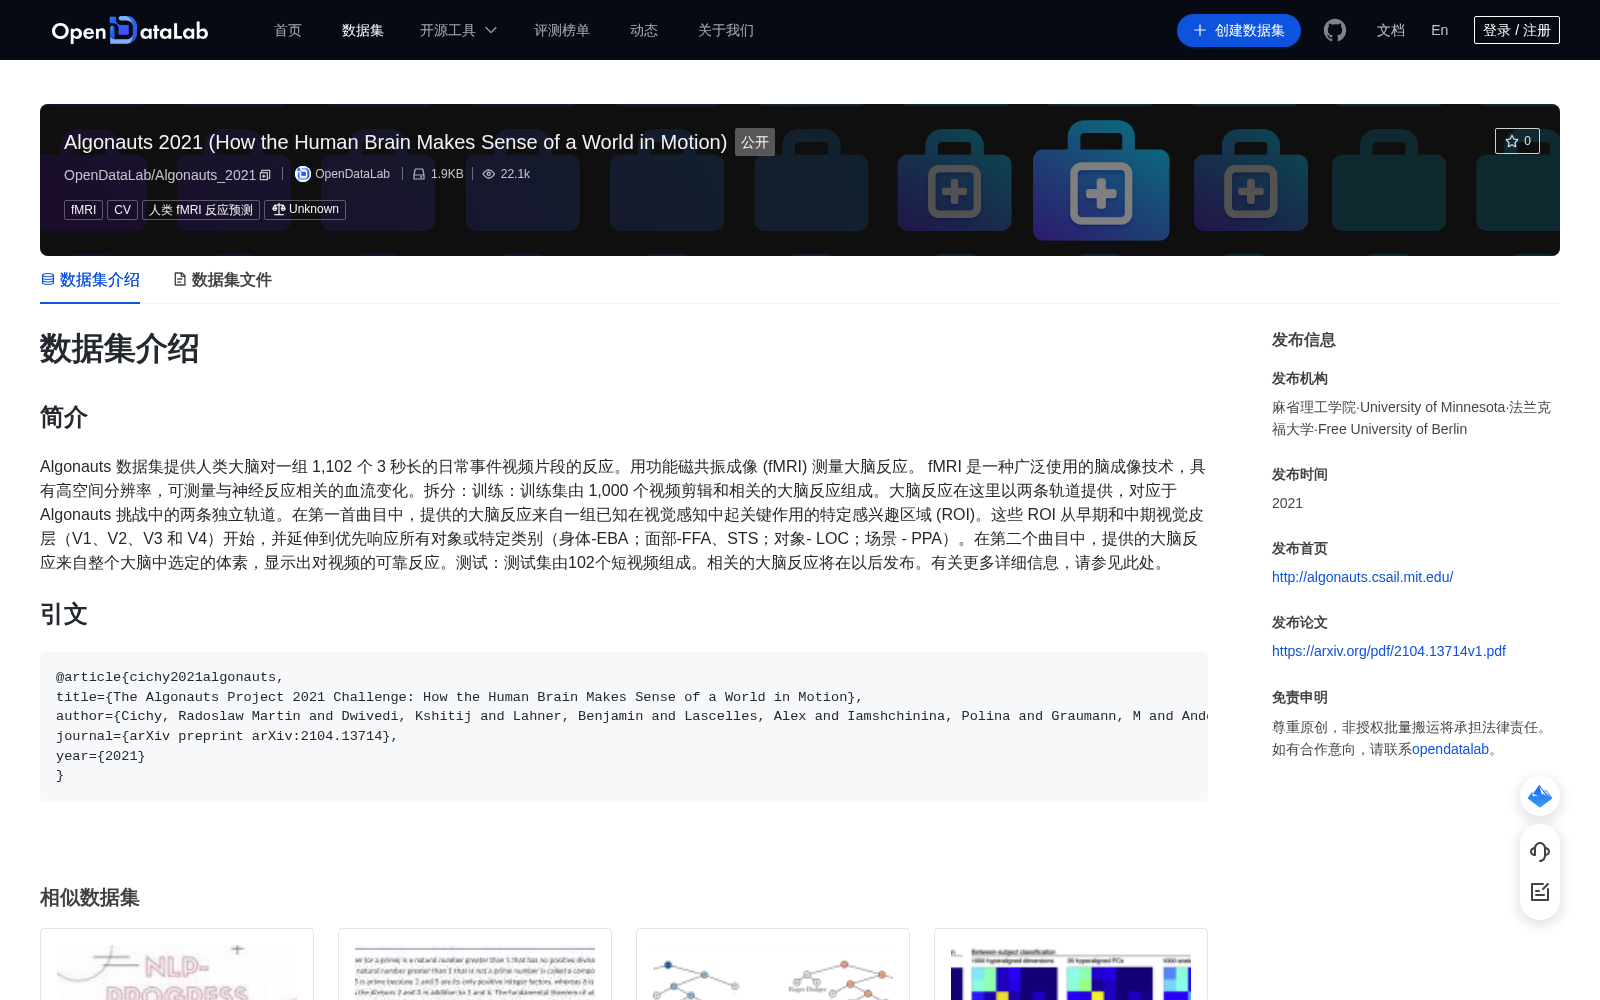Click the 发布时间 value 2021

(x=1287, y=503)
